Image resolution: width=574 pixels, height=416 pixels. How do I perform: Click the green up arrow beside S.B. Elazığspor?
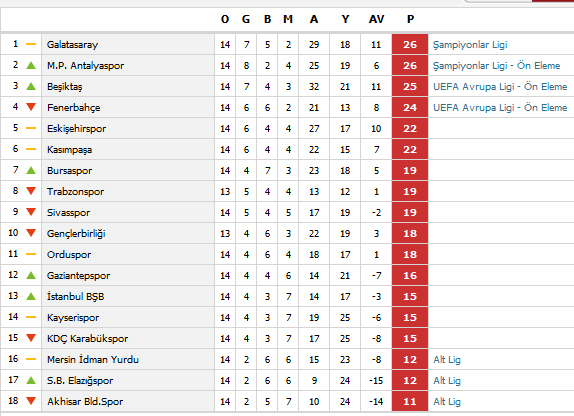pyautogui.click(x=31, y=380)
